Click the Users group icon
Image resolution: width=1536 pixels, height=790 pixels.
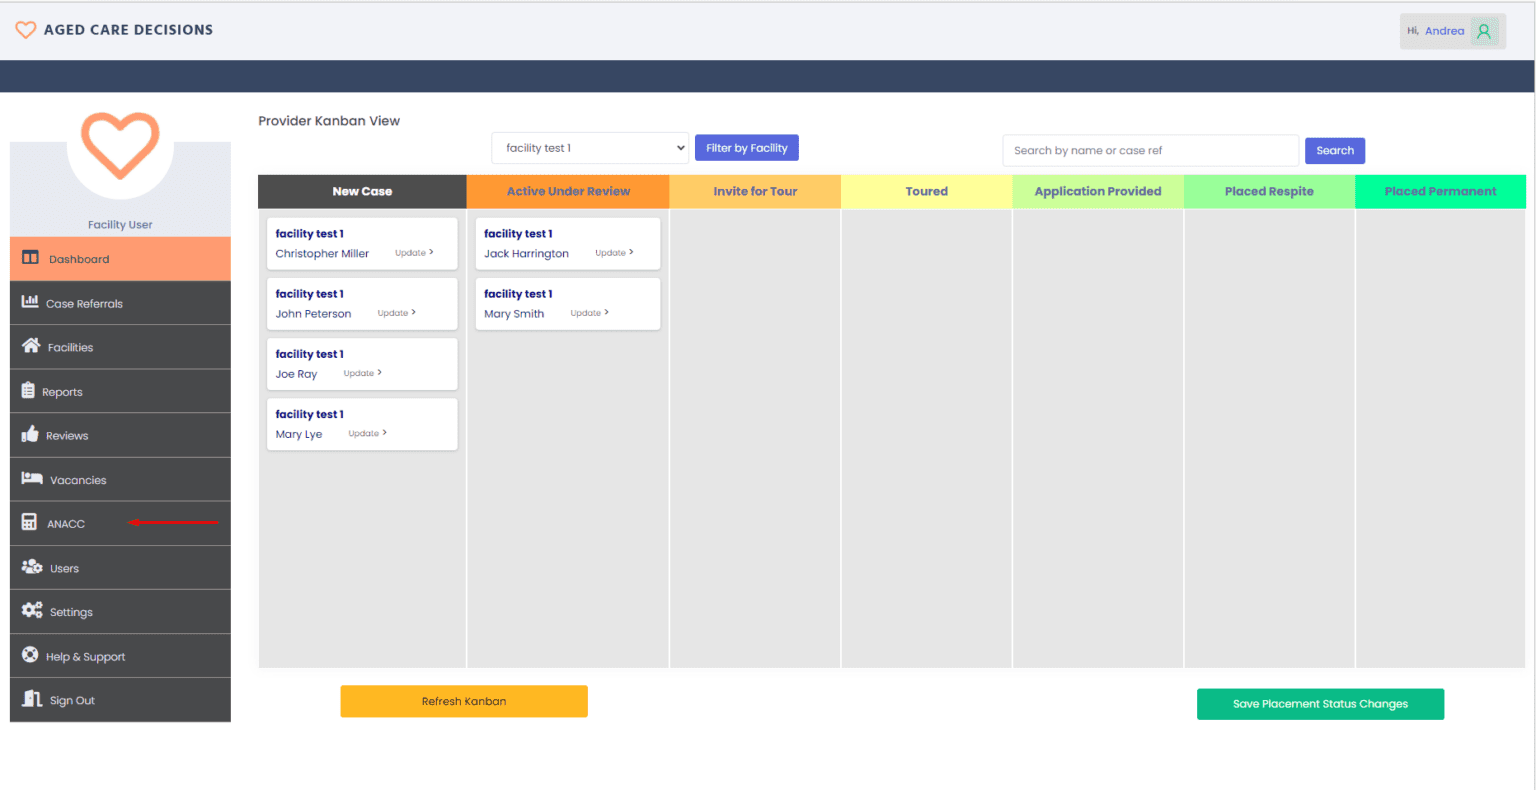click(x=31, y=567)
